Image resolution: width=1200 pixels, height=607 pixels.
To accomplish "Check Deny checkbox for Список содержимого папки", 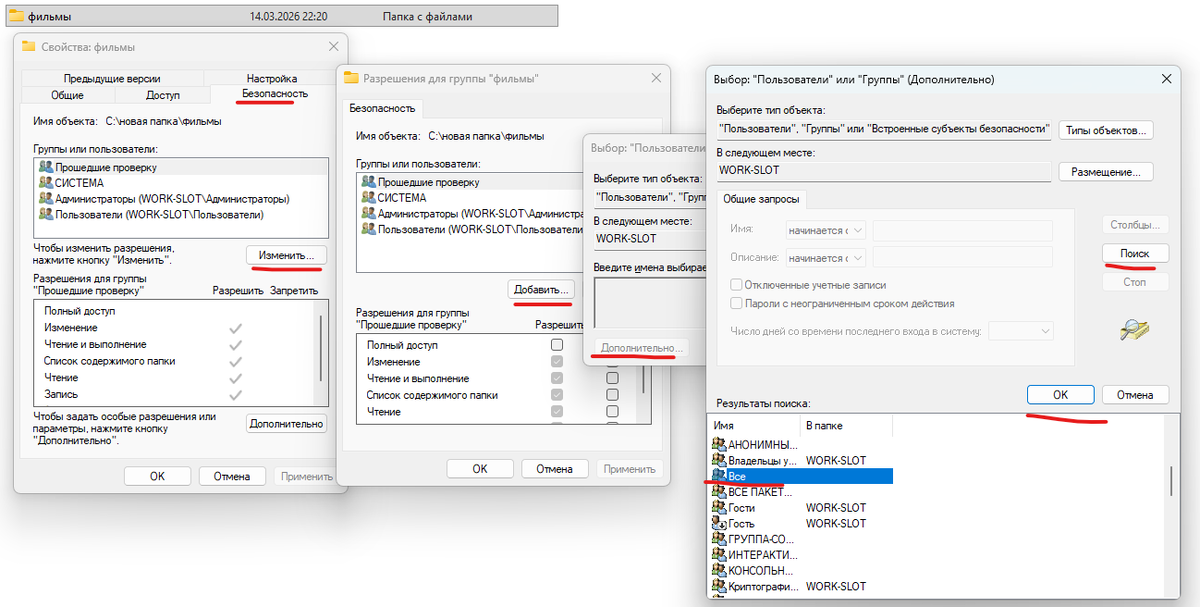I will click(x=612, y=395).
